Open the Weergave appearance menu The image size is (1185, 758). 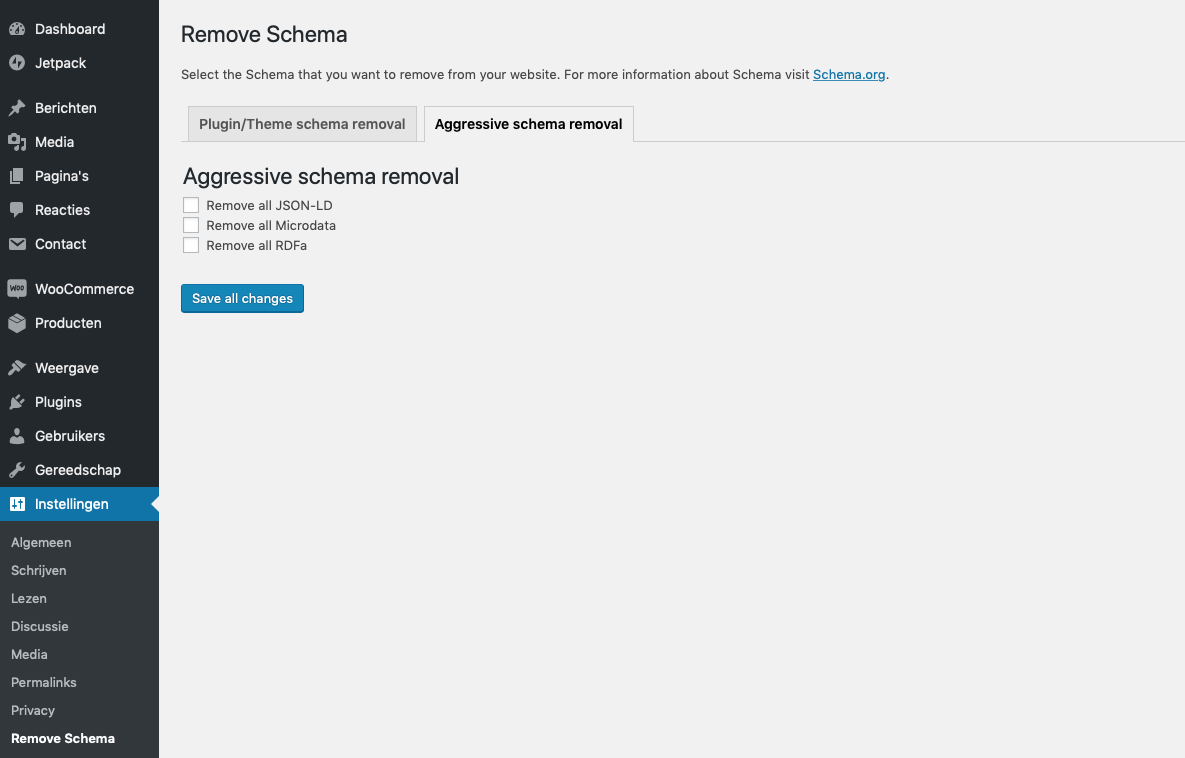pyautogui.click(x=66, y=368)
